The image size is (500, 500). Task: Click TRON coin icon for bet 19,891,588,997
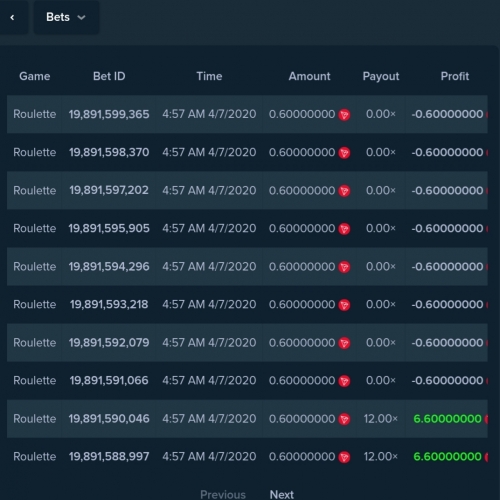pyautogui.click(x=344, y=457)
